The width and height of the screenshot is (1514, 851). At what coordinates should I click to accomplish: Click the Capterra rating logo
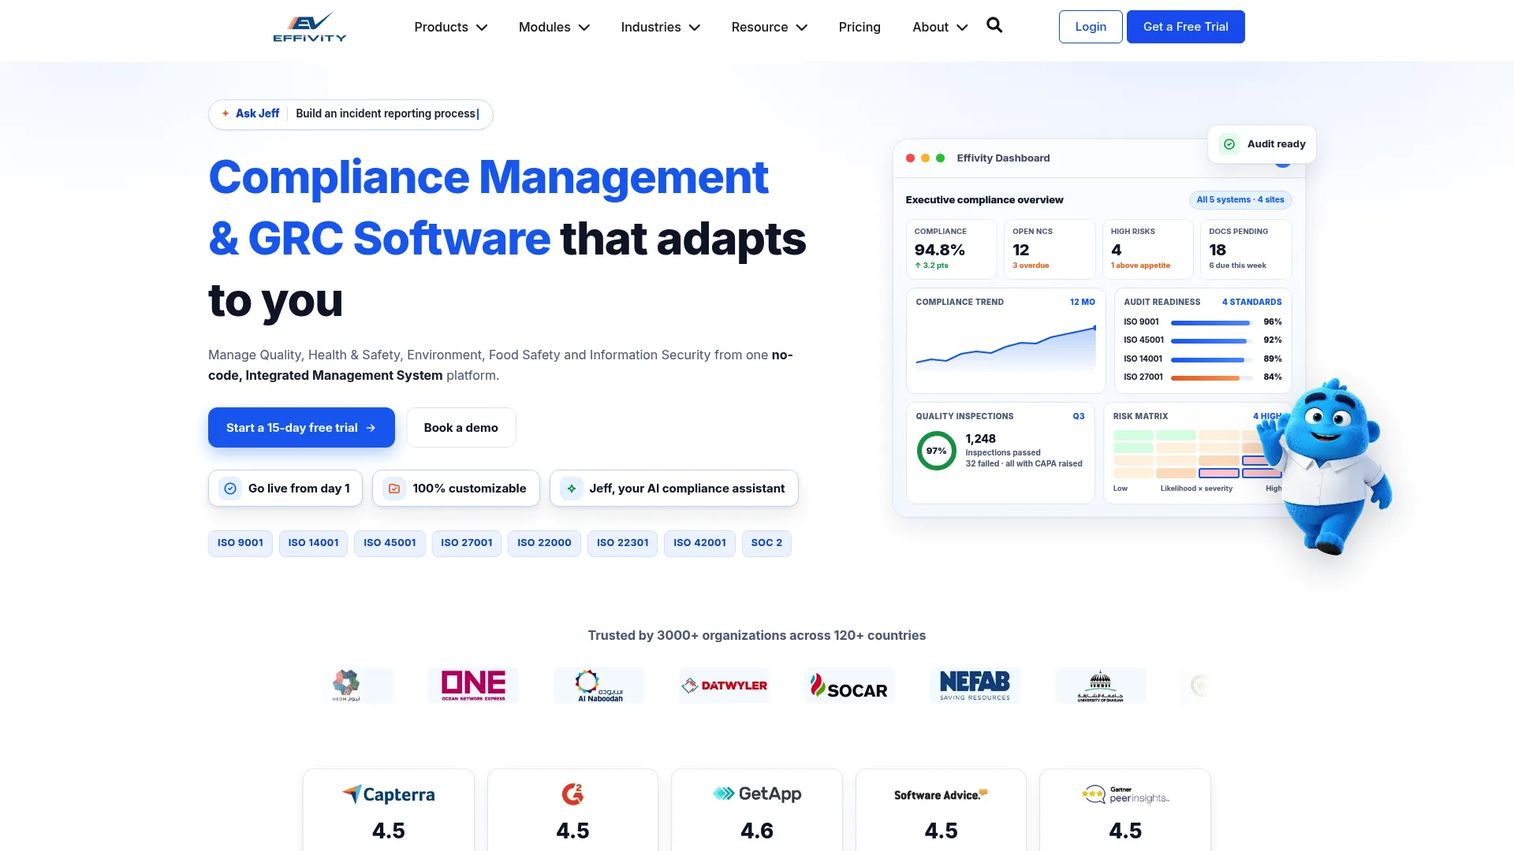pos(388,794)
